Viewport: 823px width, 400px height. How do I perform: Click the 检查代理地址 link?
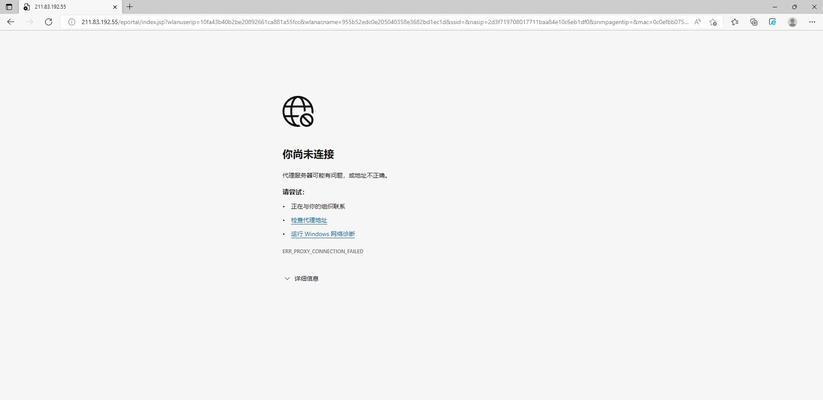click(x=309, y=220)
